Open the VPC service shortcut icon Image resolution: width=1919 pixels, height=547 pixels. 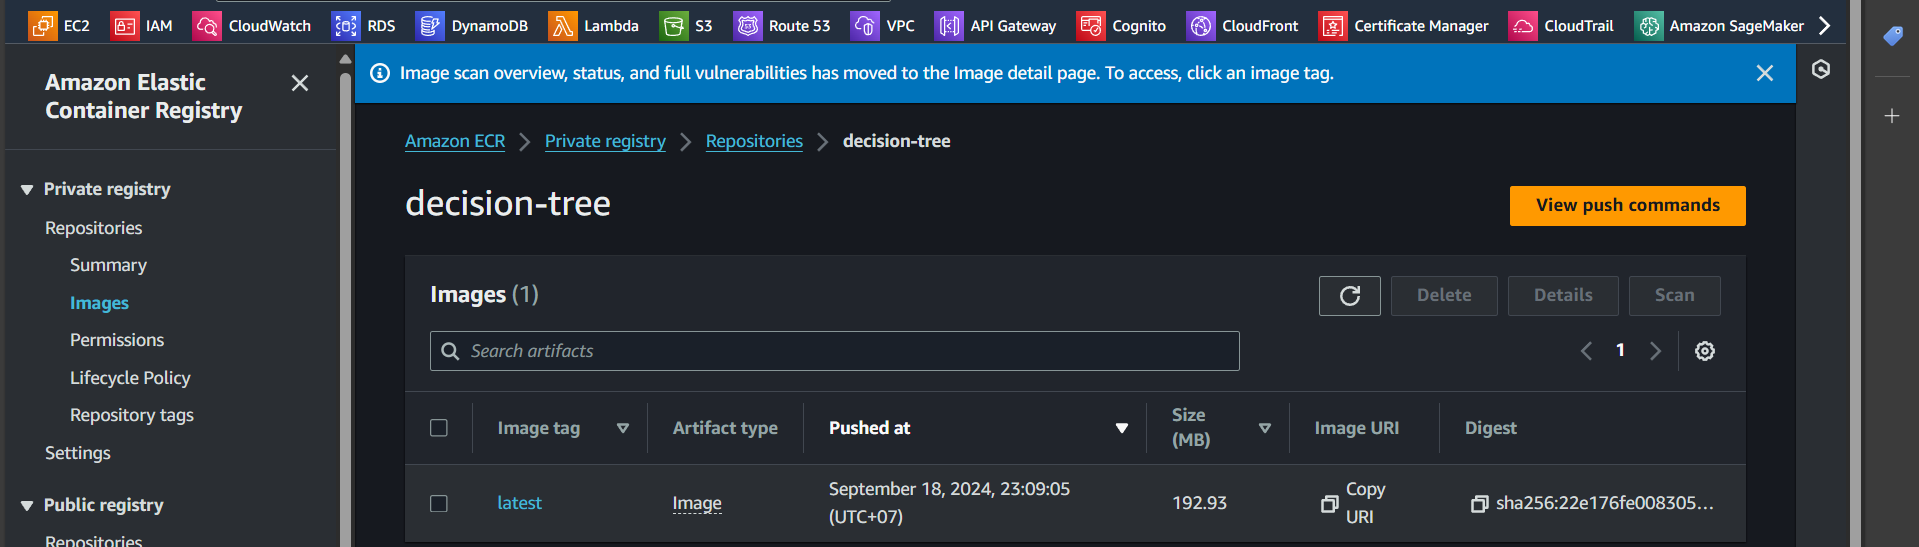tap(865, 25)
